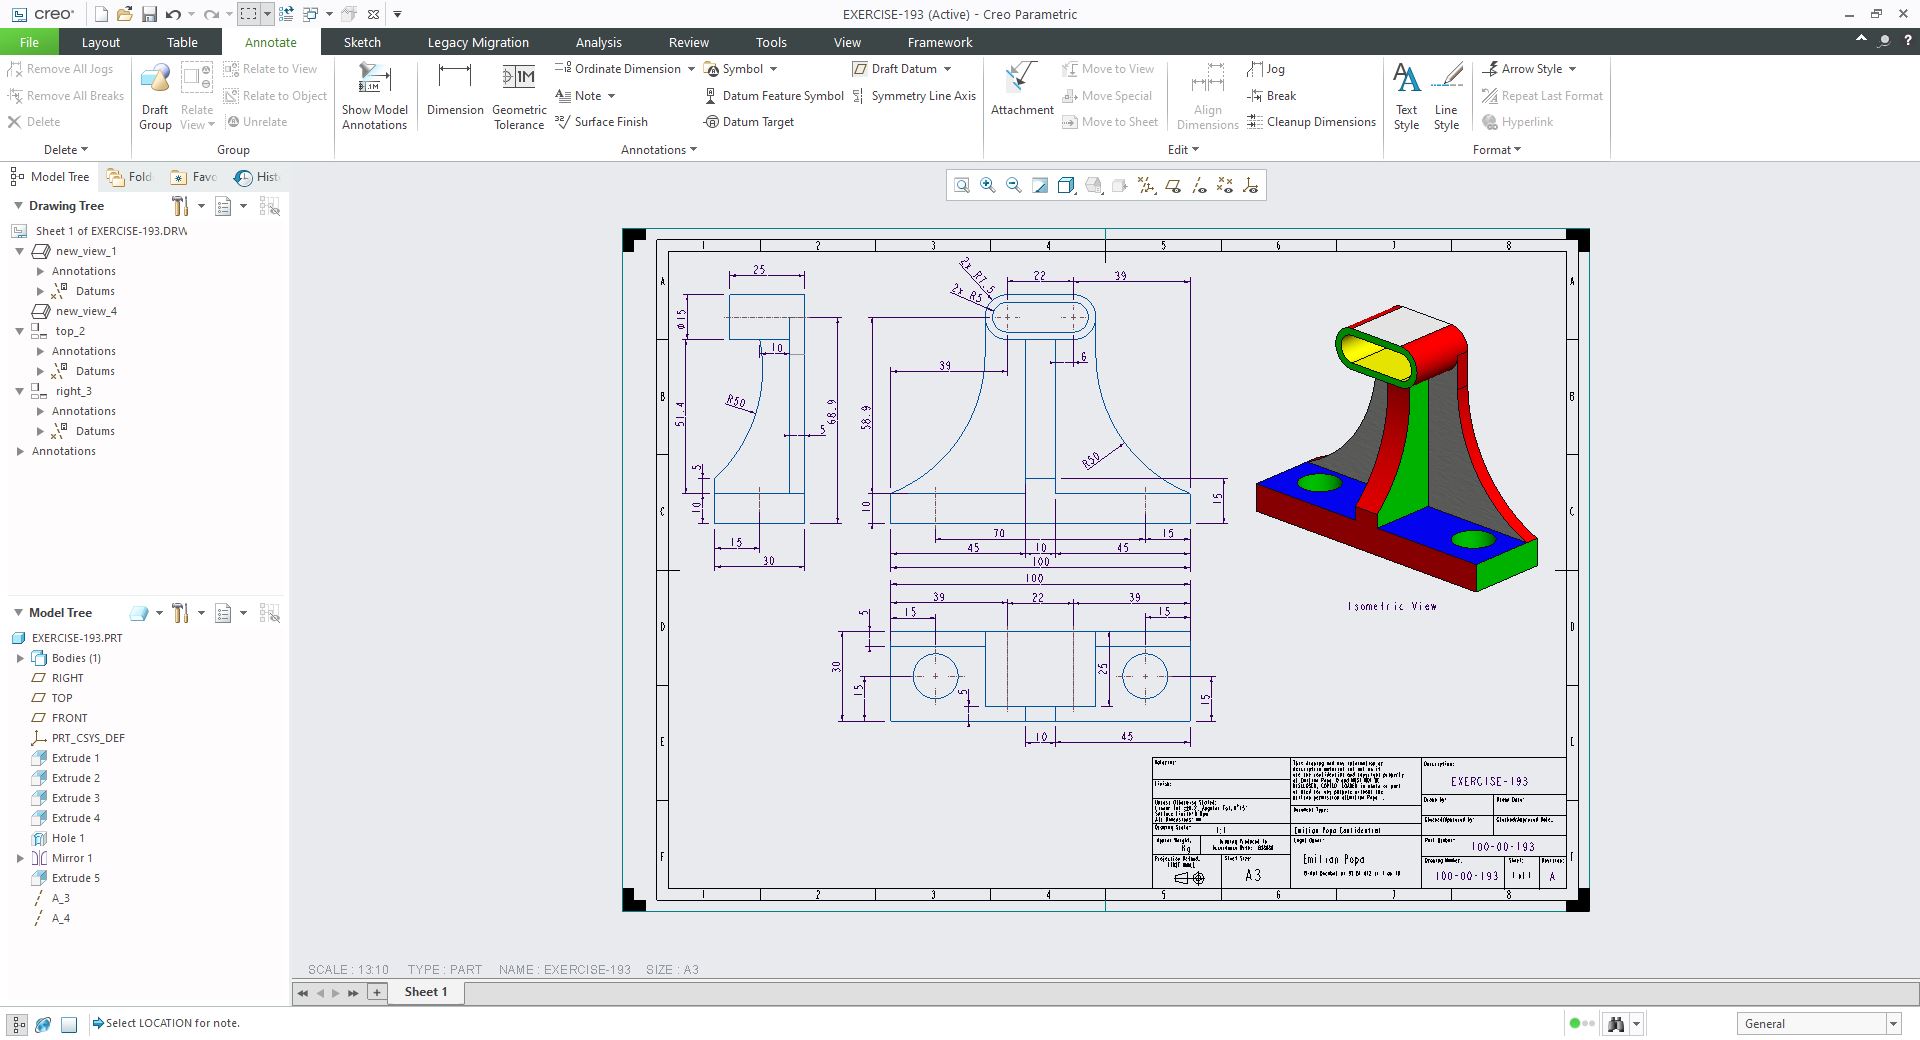Open Display Style cube in graphics toolbar
Viewport: 1920px width, 1040px height.
tap(1066, 186)
